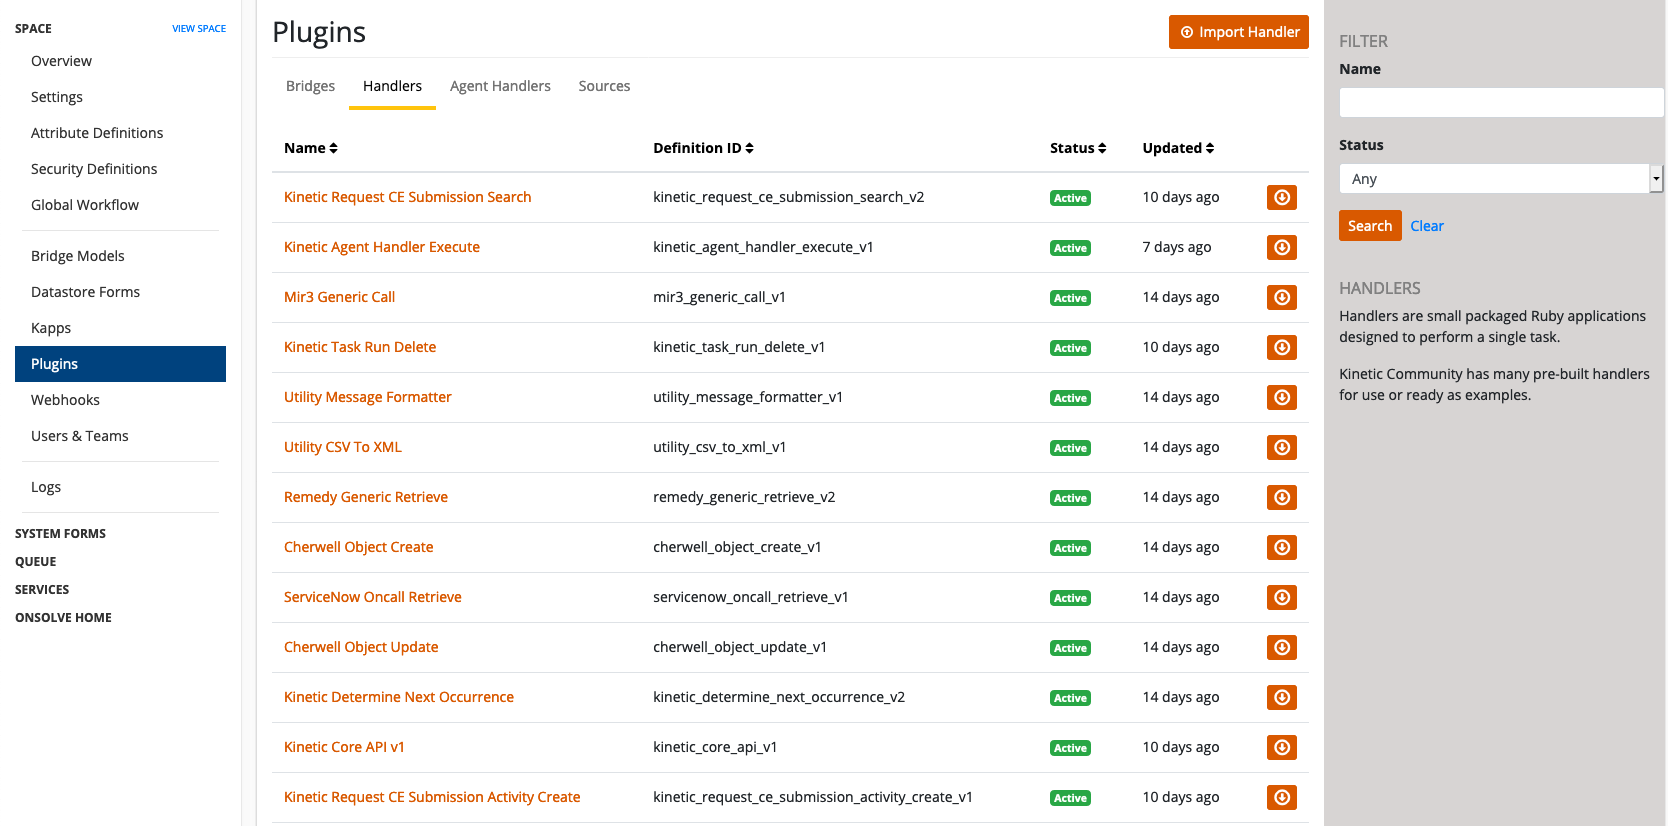1668x826 pixels.
Task: Open Mir3 Generic Call handler link
Action: [x=339, y=297]
